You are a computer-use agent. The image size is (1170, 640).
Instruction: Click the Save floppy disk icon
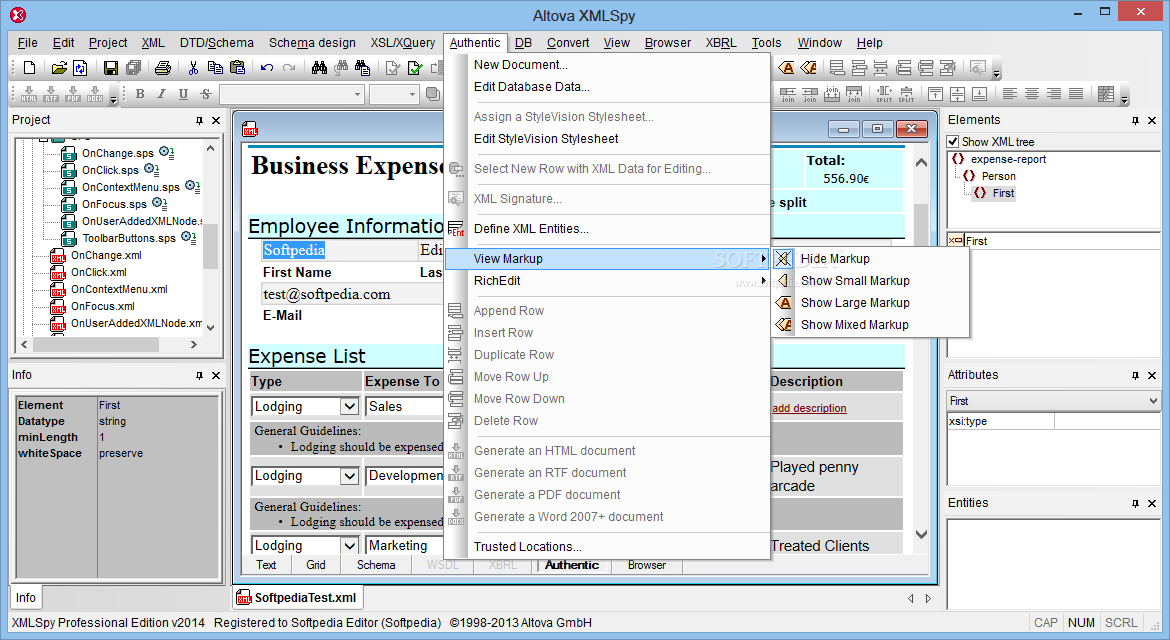tap(110, 68)
